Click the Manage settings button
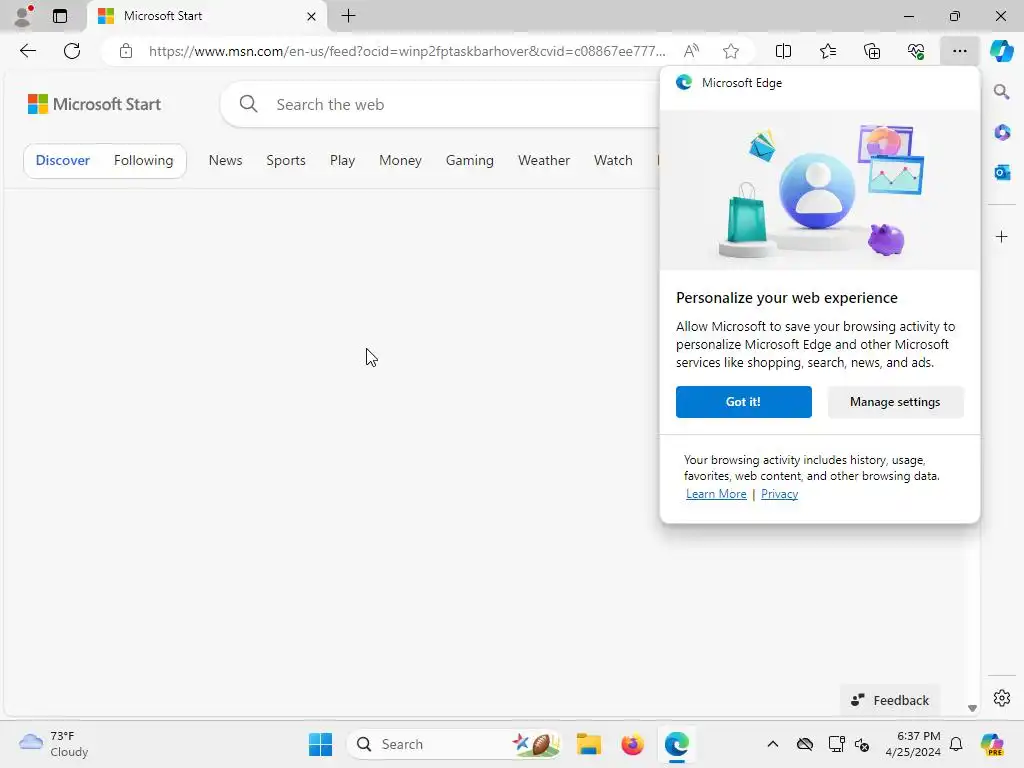This screenshot has height=768, width=1024. pyautogui.click(x=895, y=402)
